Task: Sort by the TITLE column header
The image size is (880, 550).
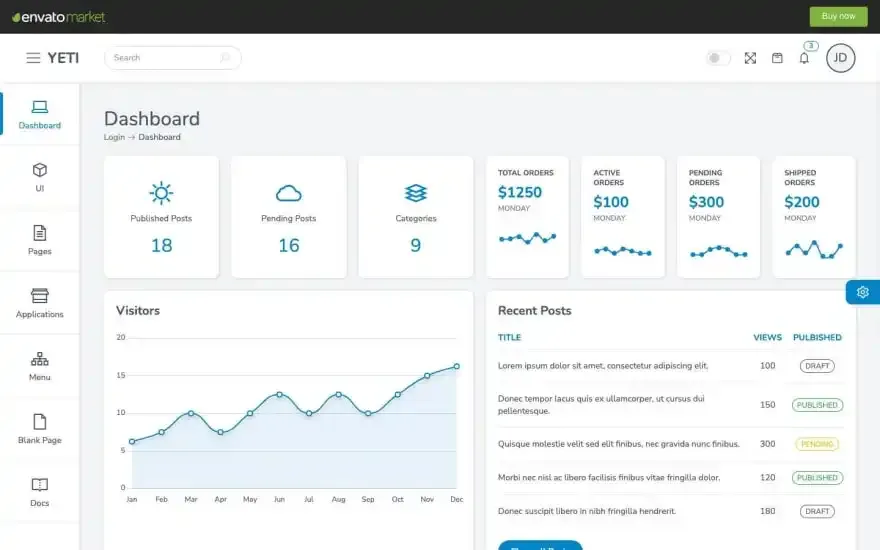Action: [x=510, y=337]
